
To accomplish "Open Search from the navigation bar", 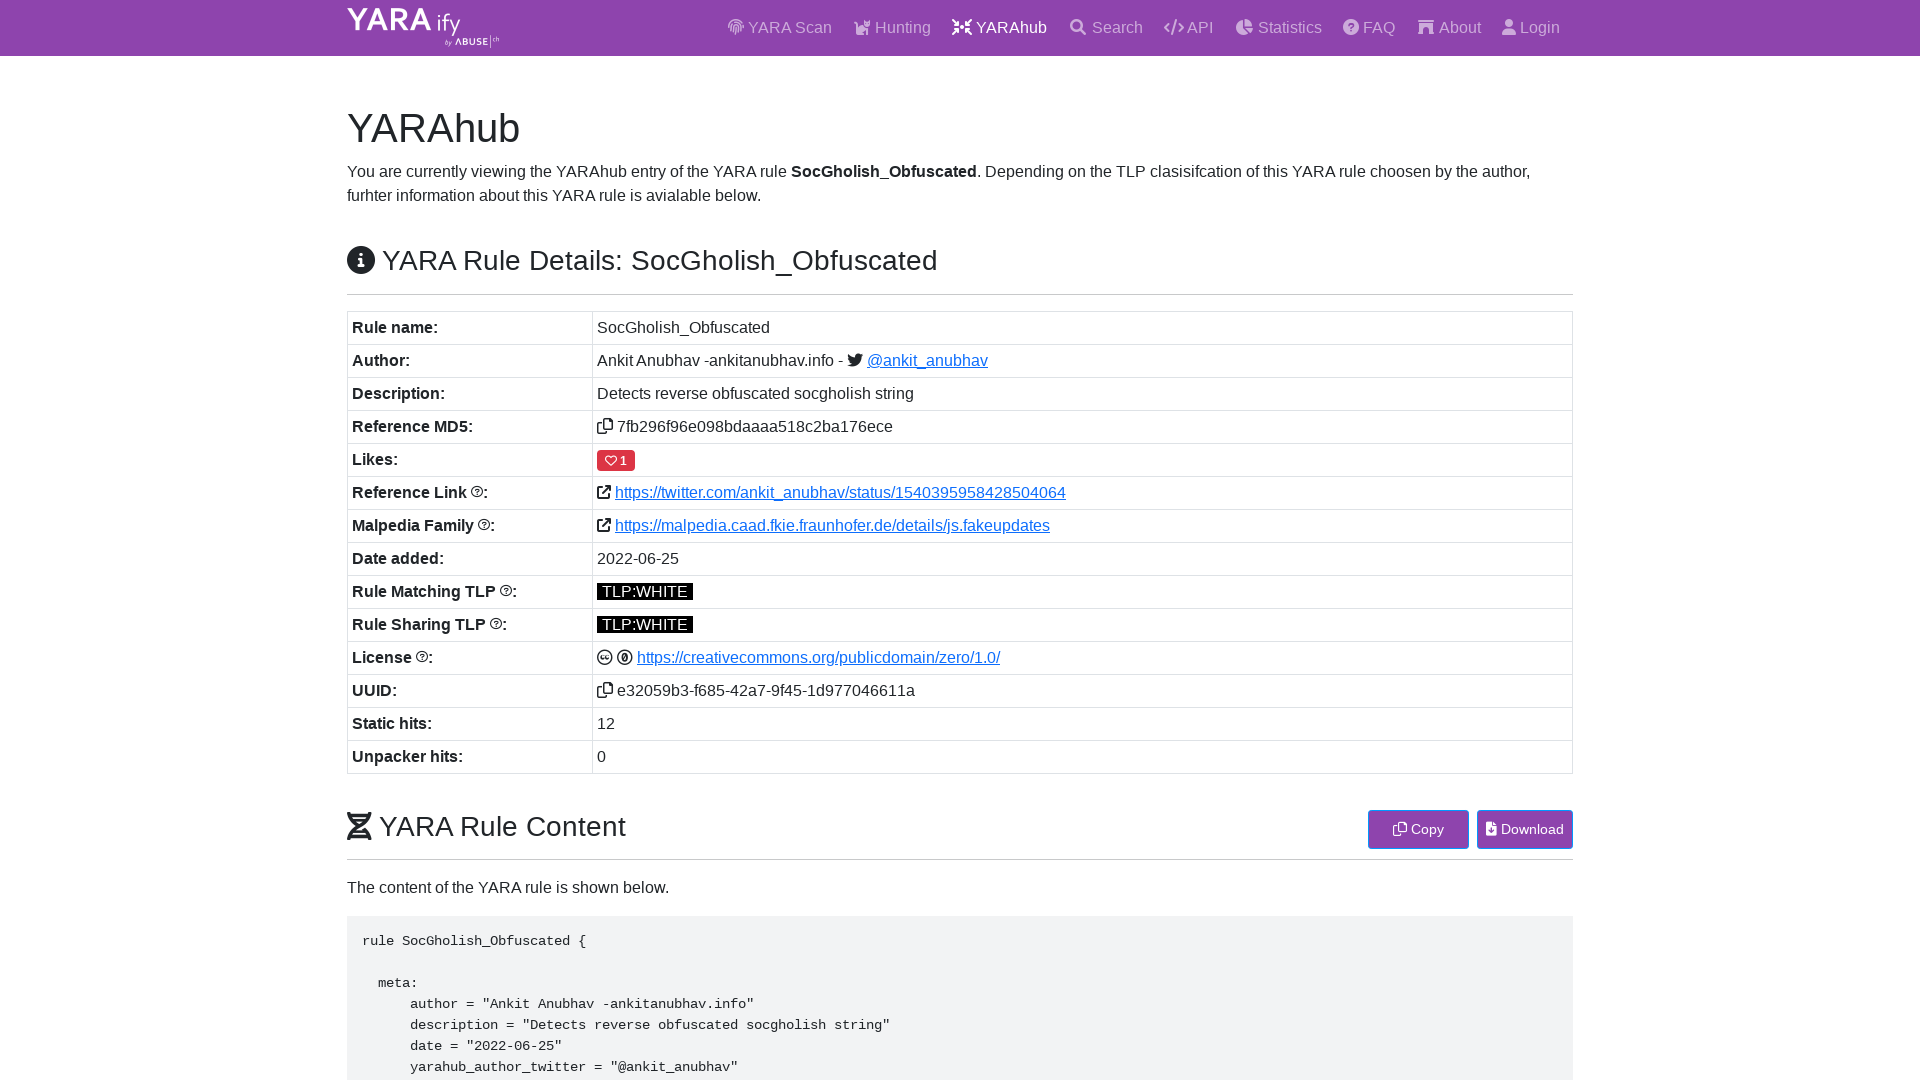I will point(1105,27).
